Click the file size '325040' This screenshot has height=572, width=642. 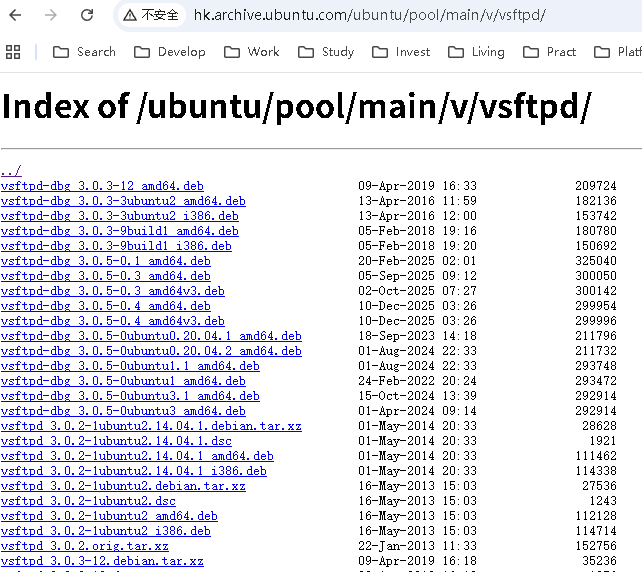(x=596, y=261)
